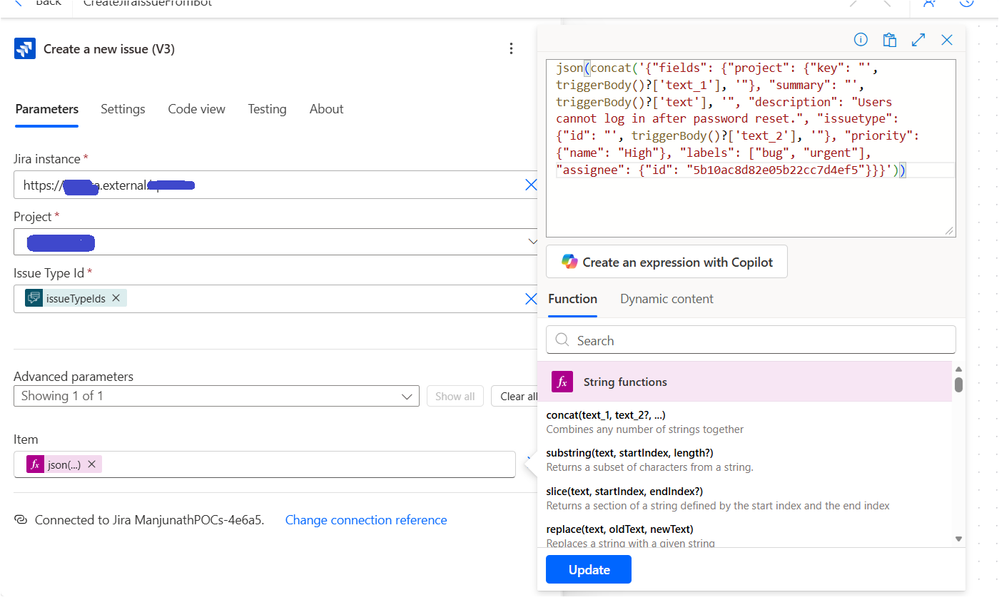Switch to the Parameters tab
999x597 pixels.
47,109
